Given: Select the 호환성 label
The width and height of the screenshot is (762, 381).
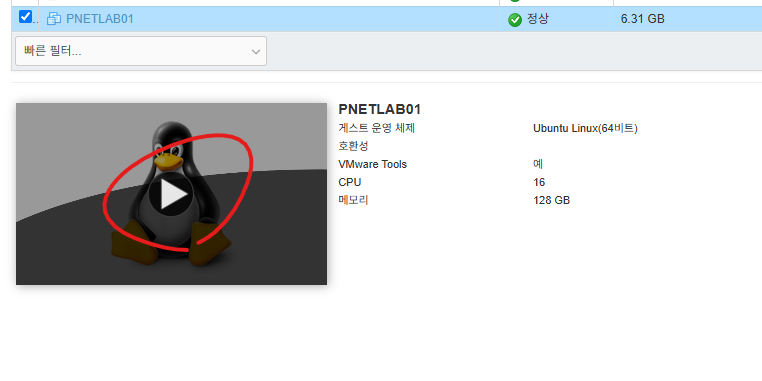Looking at the screenshot, I should coord(353,146).
